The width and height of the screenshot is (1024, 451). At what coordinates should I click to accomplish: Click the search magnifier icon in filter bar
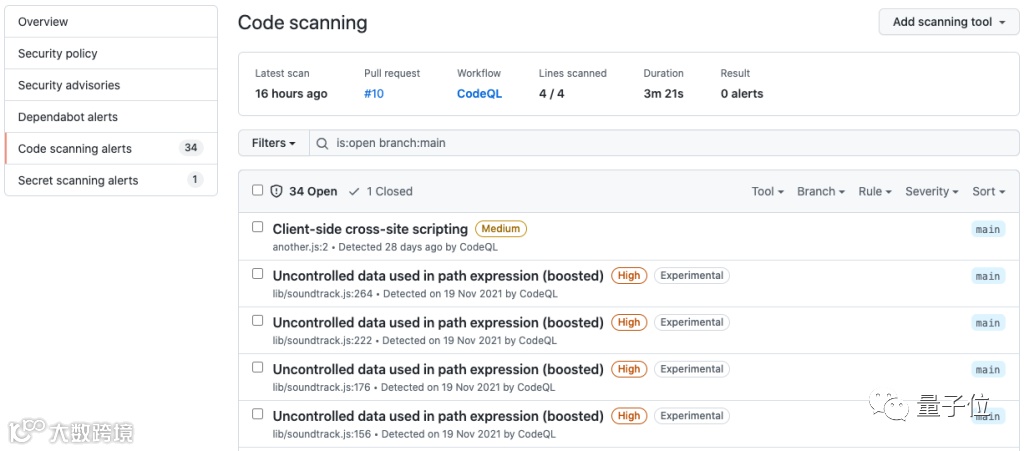click(x=322, y=143)
